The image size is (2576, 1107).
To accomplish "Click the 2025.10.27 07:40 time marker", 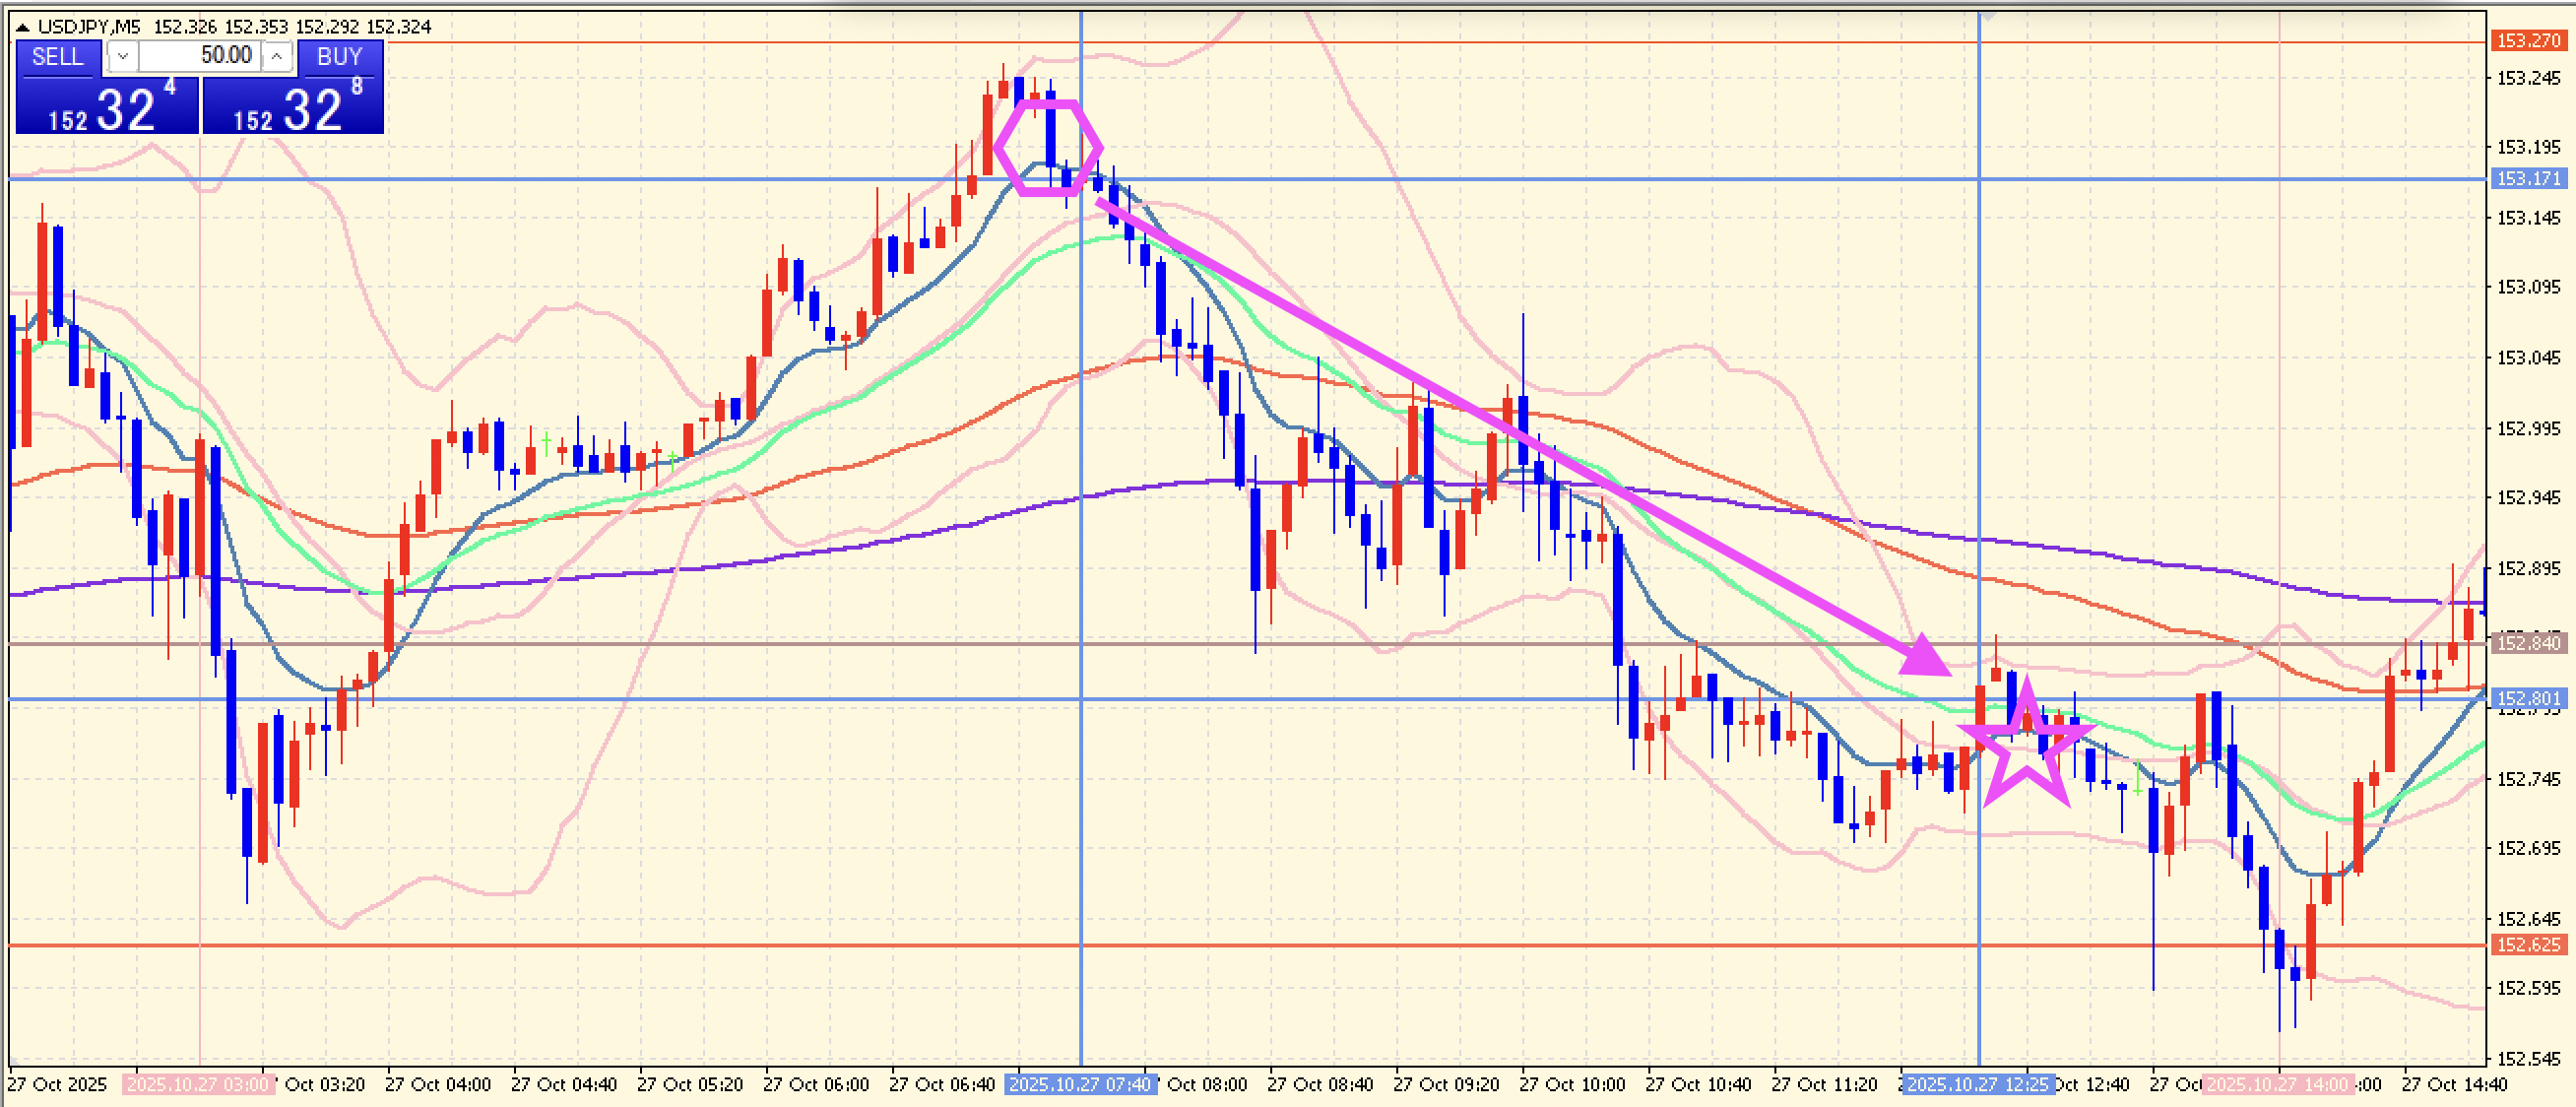I will coord(1080,1084).
